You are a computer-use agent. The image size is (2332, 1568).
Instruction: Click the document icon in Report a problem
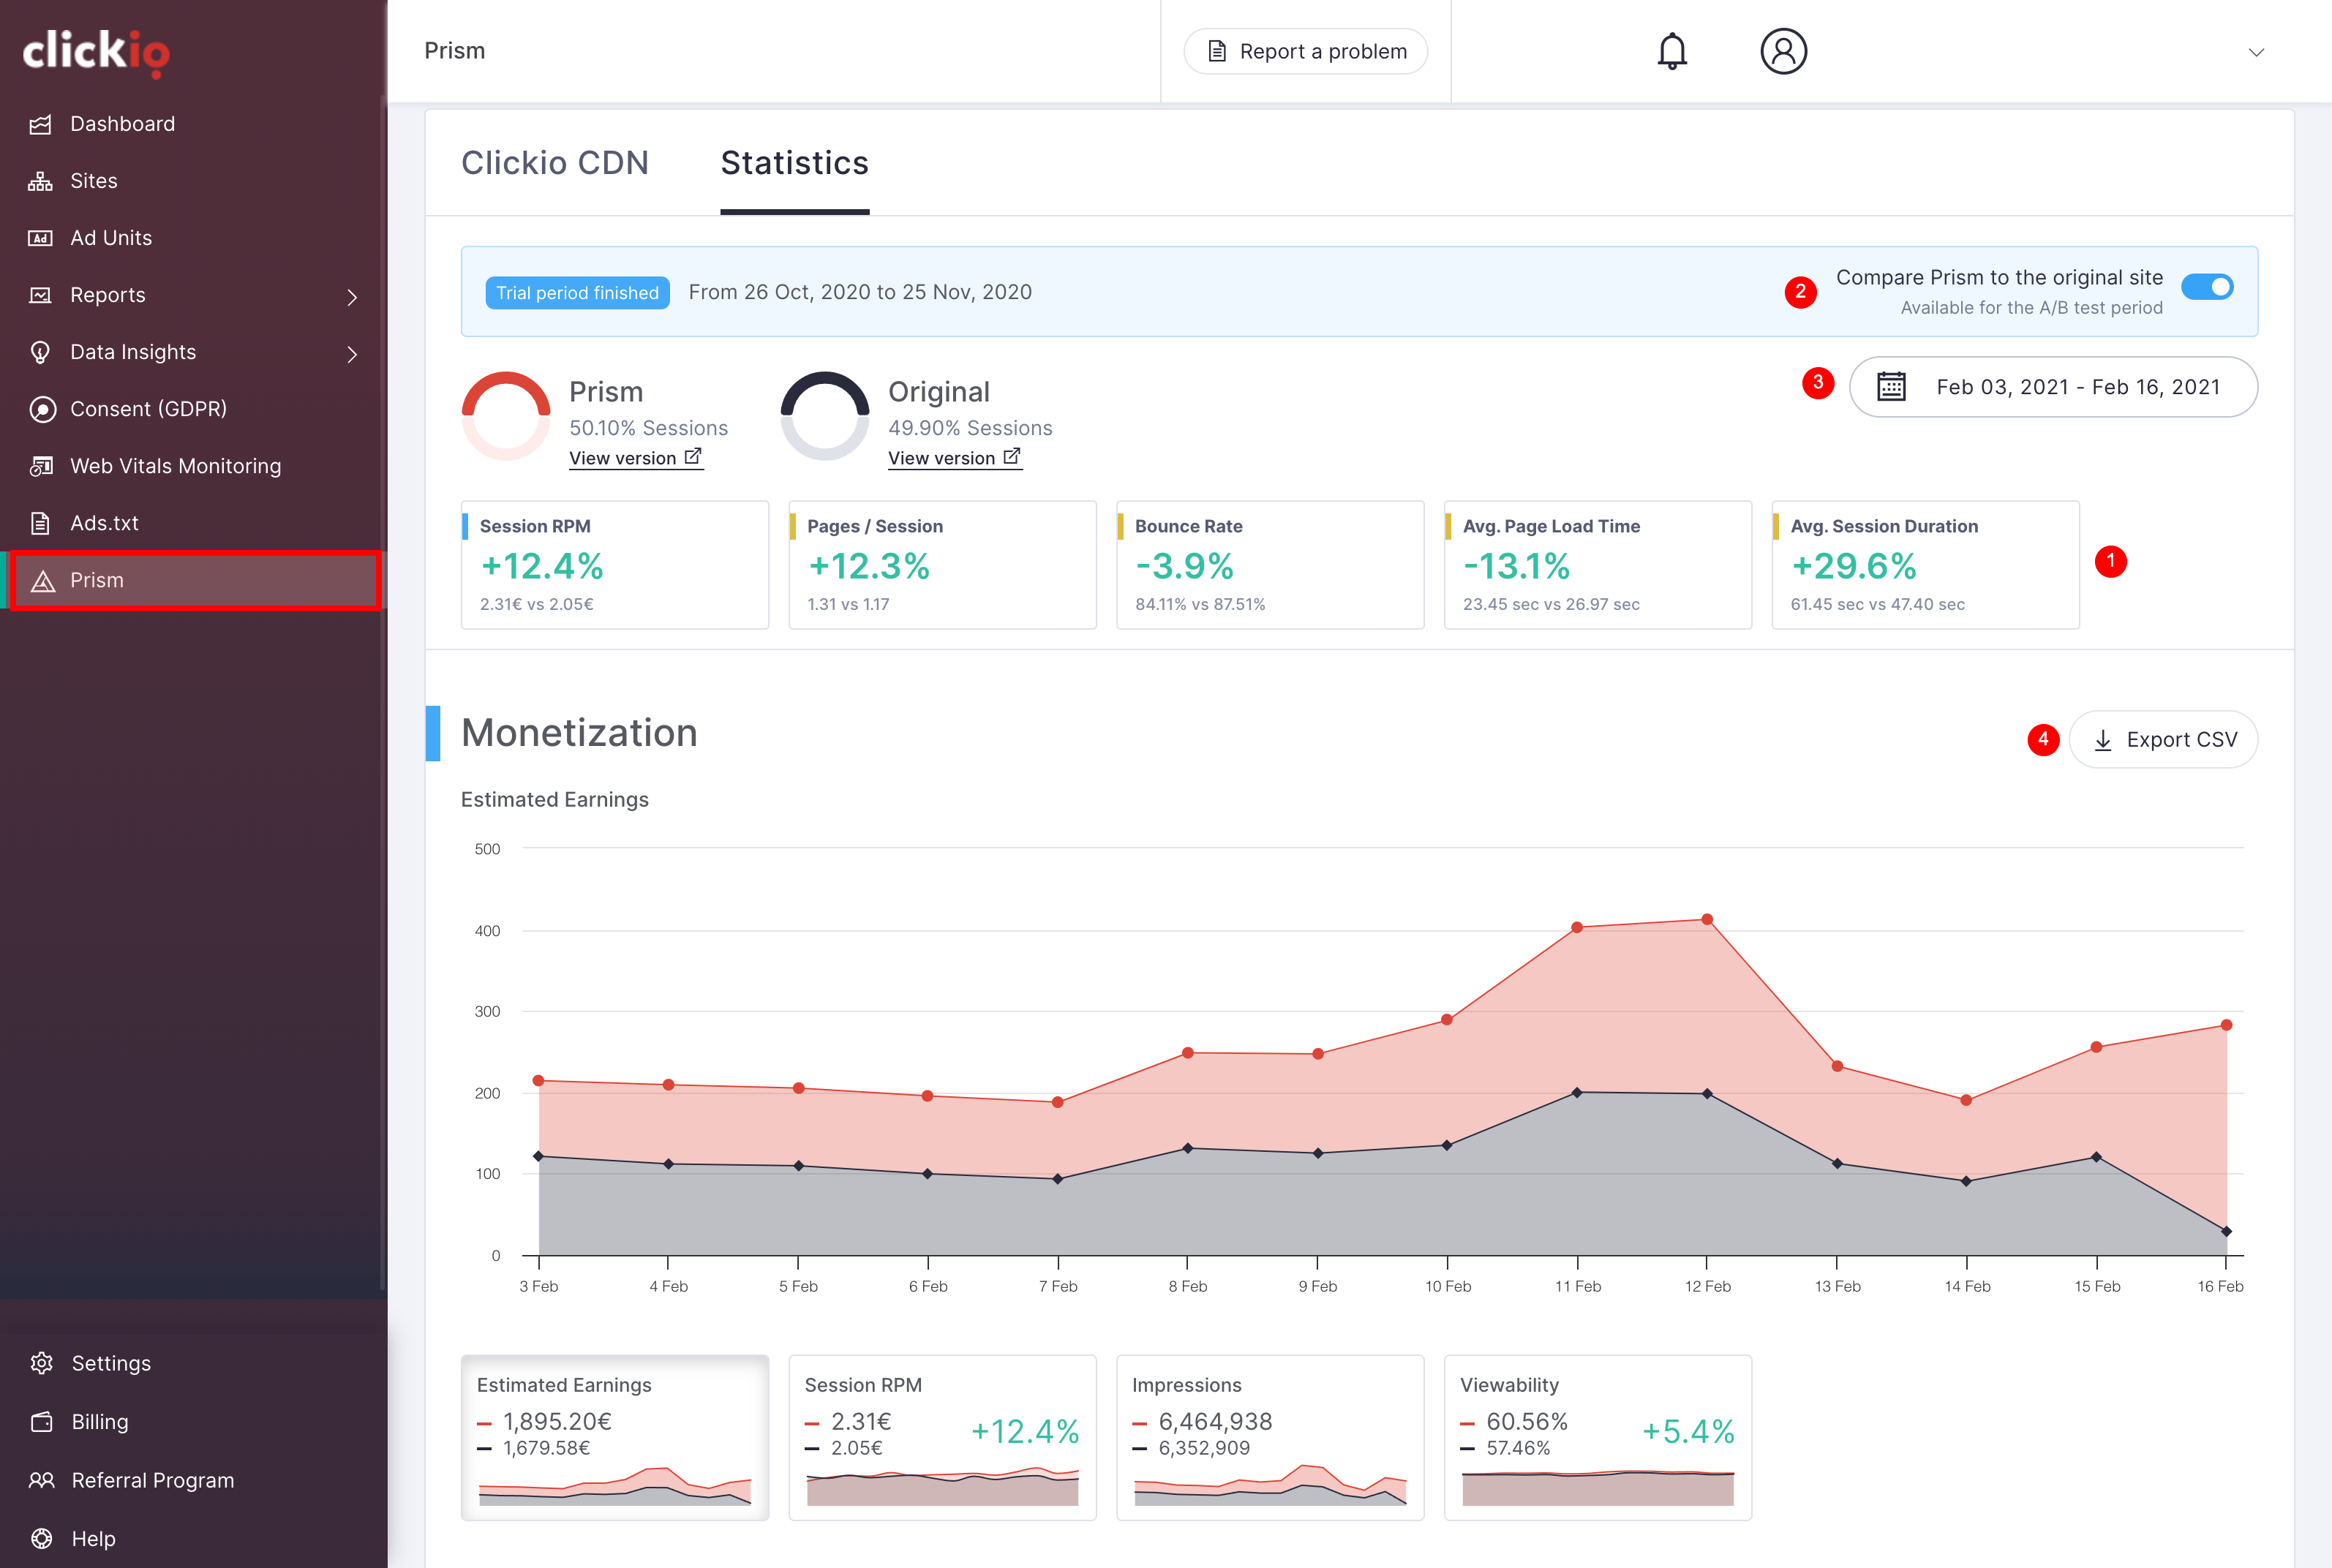(x=1217, y=51)
